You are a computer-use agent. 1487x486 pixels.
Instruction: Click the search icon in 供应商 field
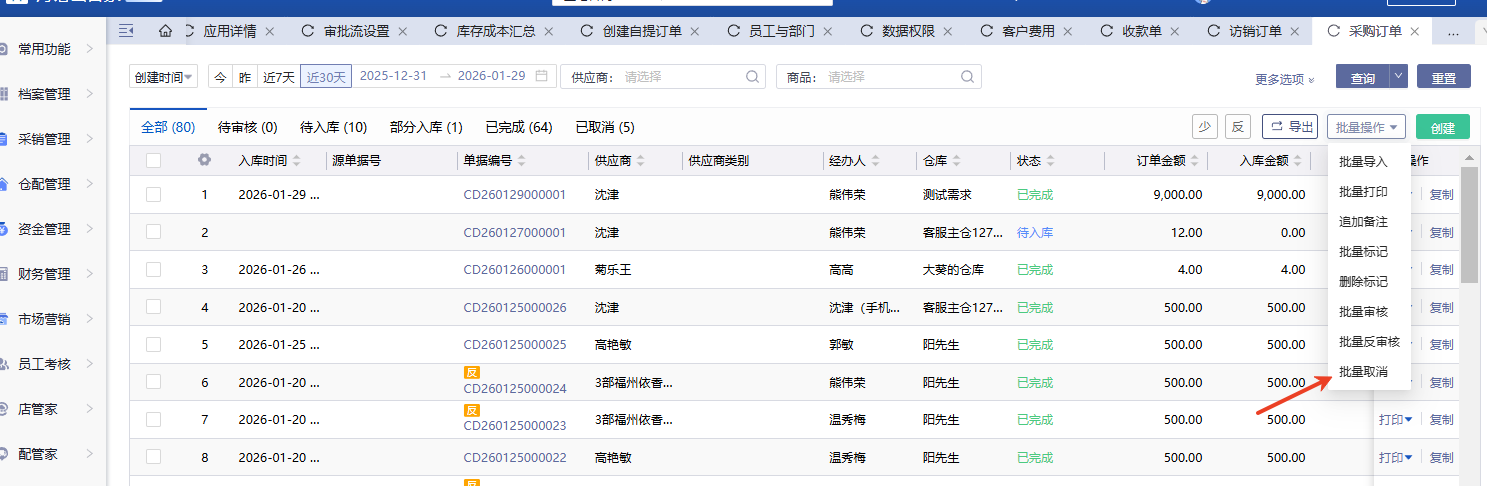[x=752, y=76]
